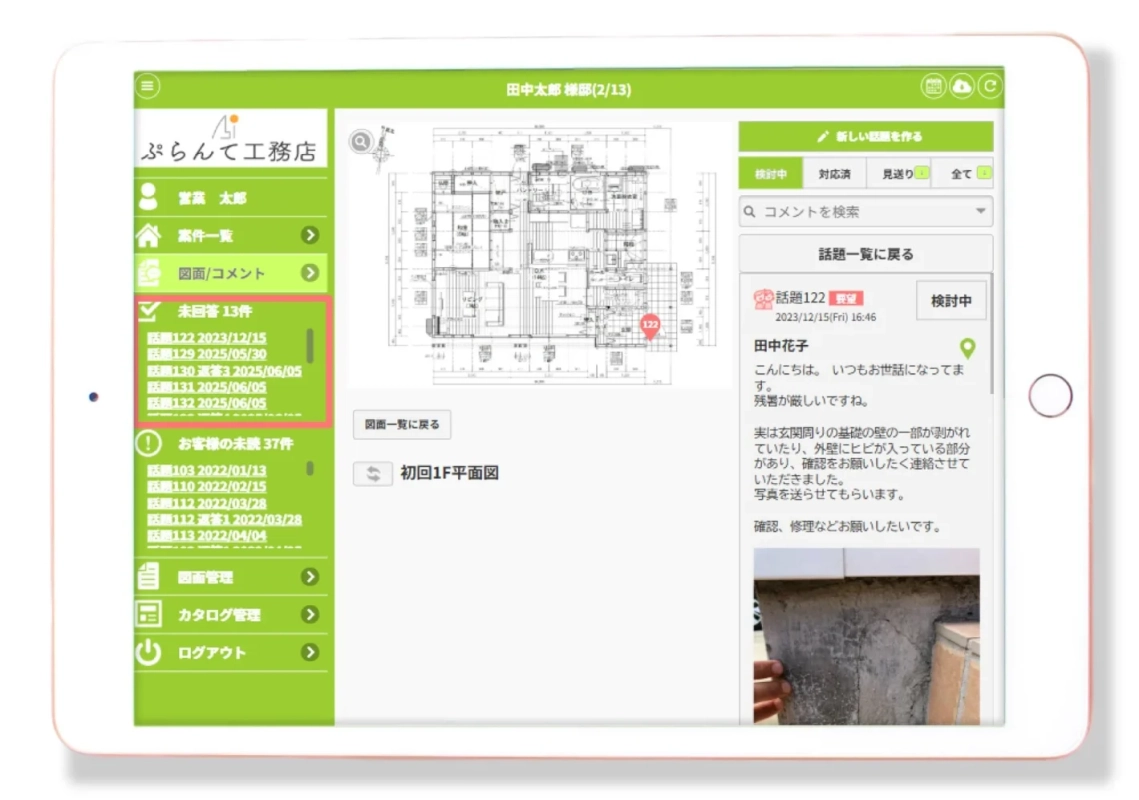The height and width of the screenshot is (800, 1139).
Task: Click the floor plan drawing
Action: point(539,254)
